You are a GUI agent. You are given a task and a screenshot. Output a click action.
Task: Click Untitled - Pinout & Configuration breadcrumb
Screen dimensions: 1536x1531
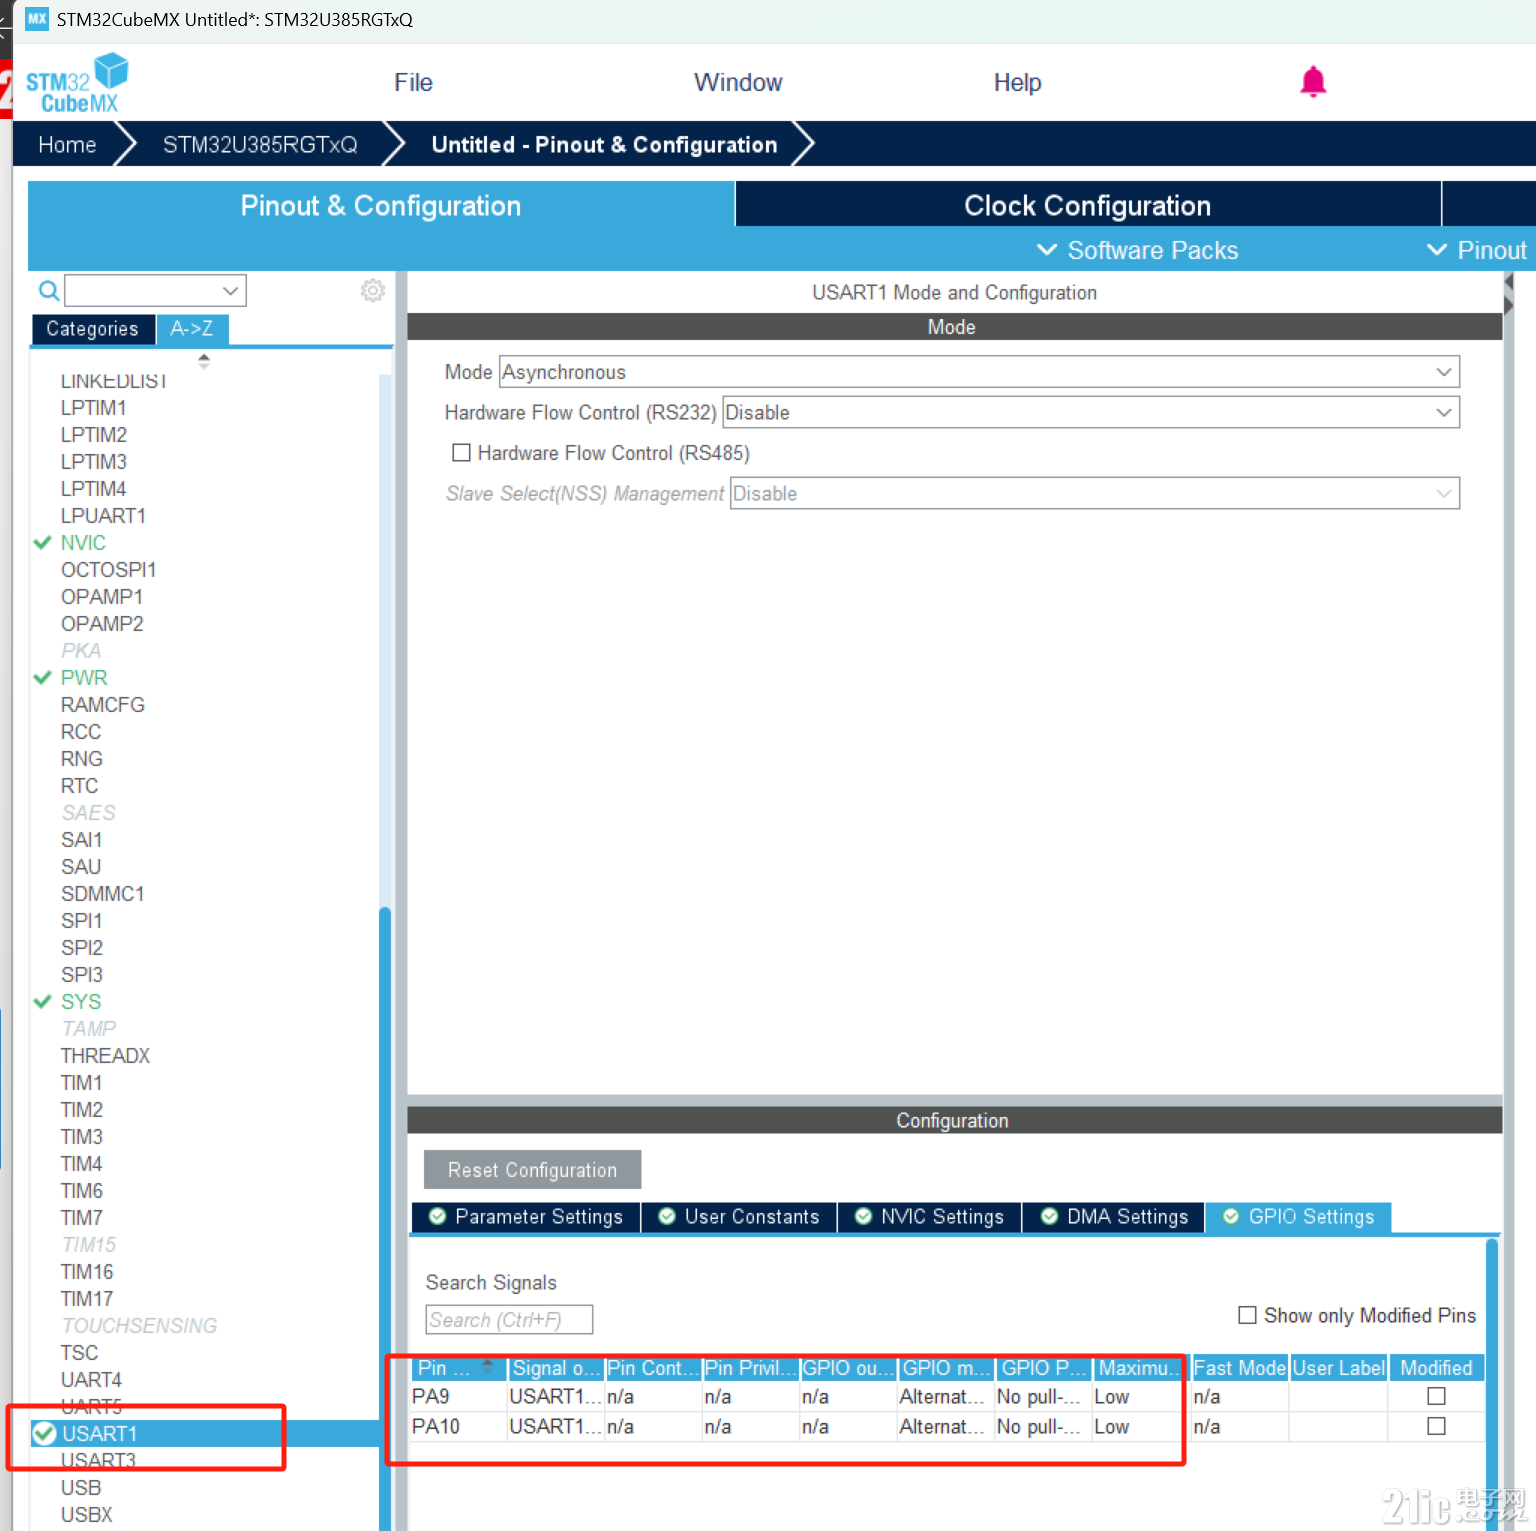pos(604,145)
